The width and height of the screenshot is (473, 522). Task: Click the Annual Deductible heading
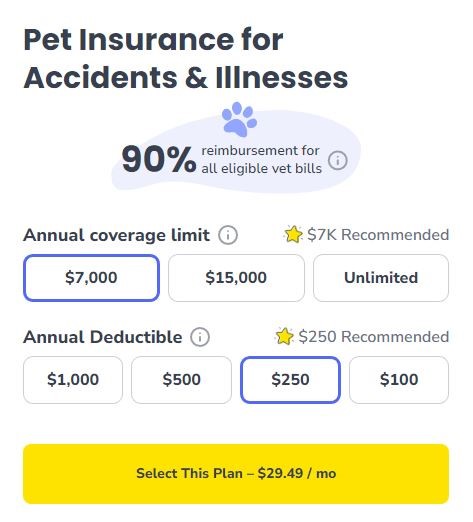coord(103,337)
